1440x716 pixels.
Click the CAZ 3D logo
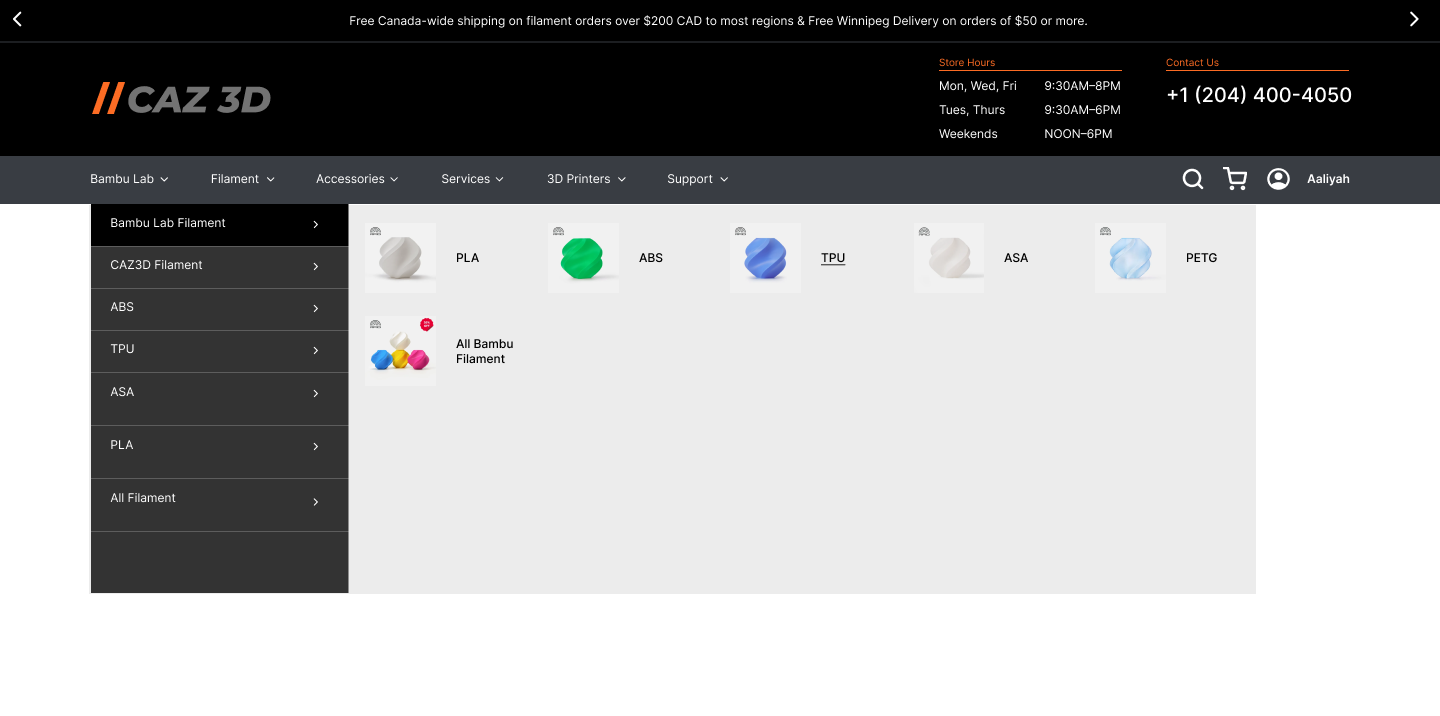(181, 99)
